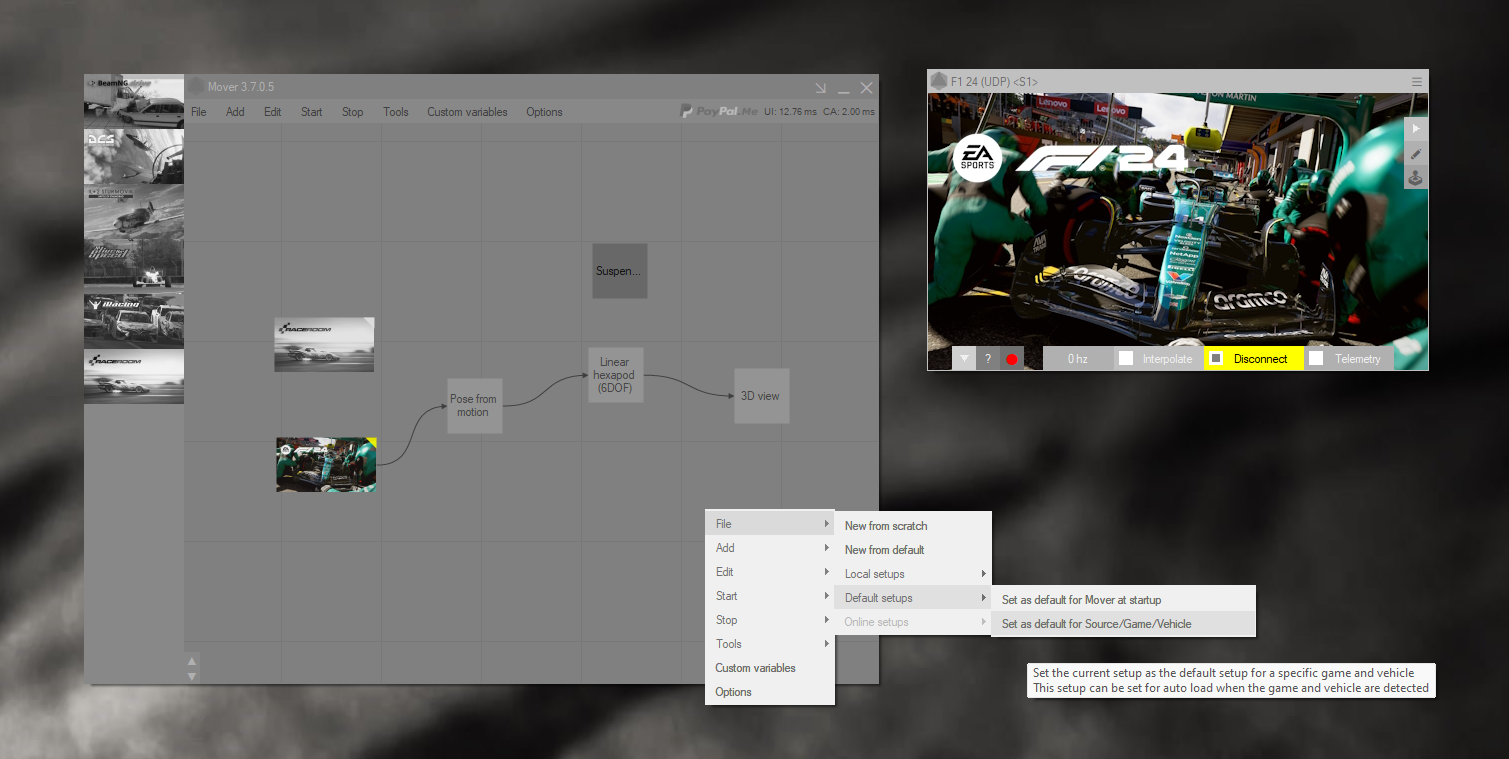Select the iRacing thumbnail in sidebar
The image size is (1509, 759).
[134, 320]
